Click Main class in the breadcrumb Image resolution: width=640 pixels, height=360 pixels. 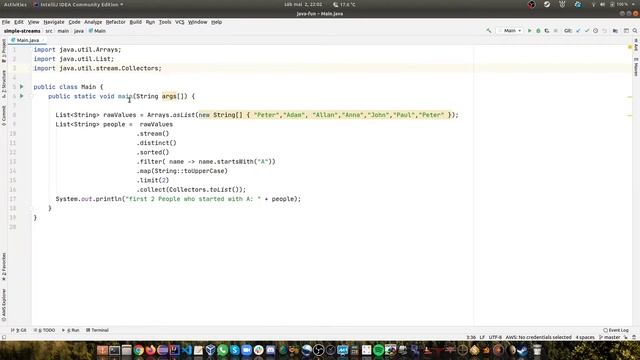[98, 31]
